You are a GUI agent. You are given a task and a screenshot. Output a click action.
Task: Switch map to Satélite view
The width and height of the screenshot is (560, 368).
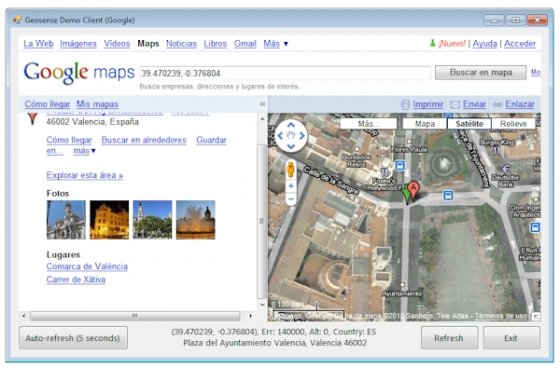pos(469,124)
